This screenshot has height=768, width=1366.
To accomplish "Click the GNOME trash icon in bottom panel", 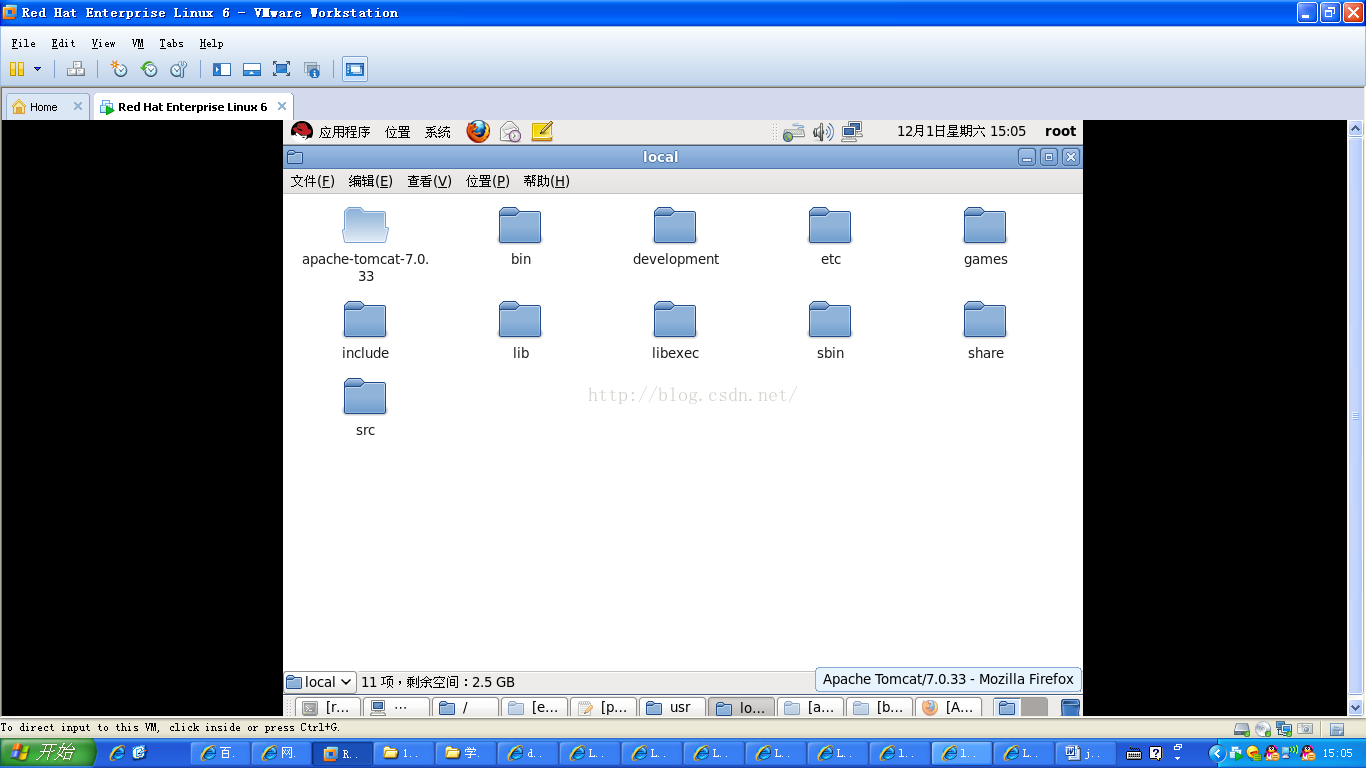I will tap(1070, 707).
